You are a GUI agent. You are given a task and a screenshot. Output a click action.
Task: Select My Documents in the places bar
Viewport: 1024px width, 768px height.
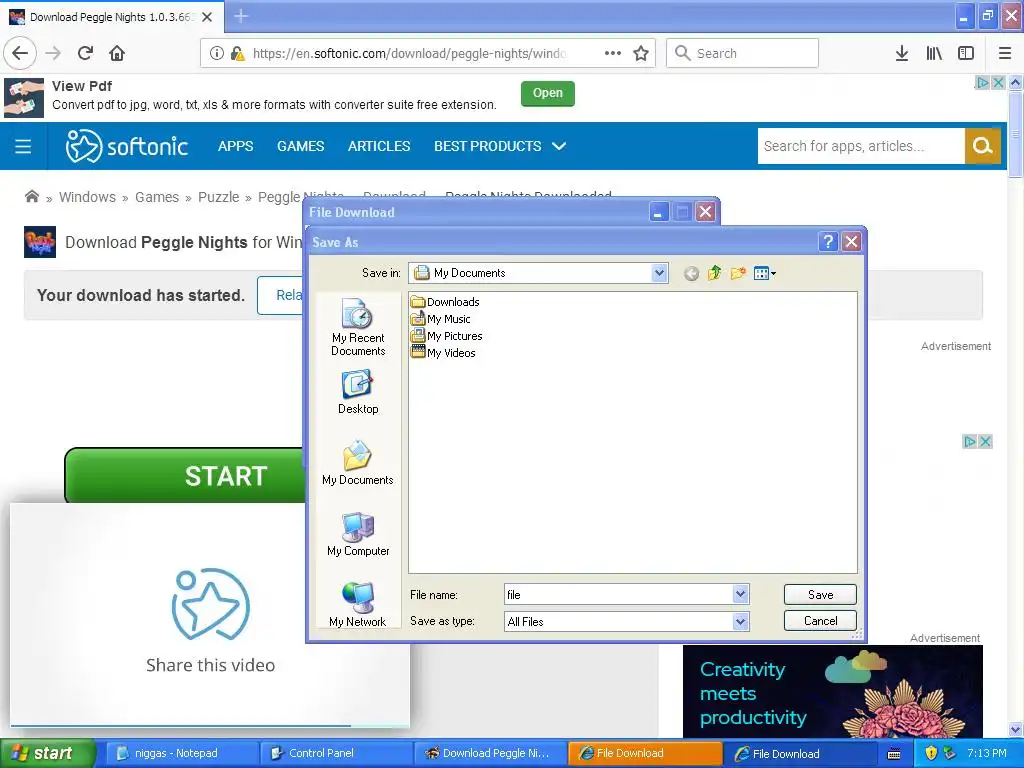click(x=358, y=463)
